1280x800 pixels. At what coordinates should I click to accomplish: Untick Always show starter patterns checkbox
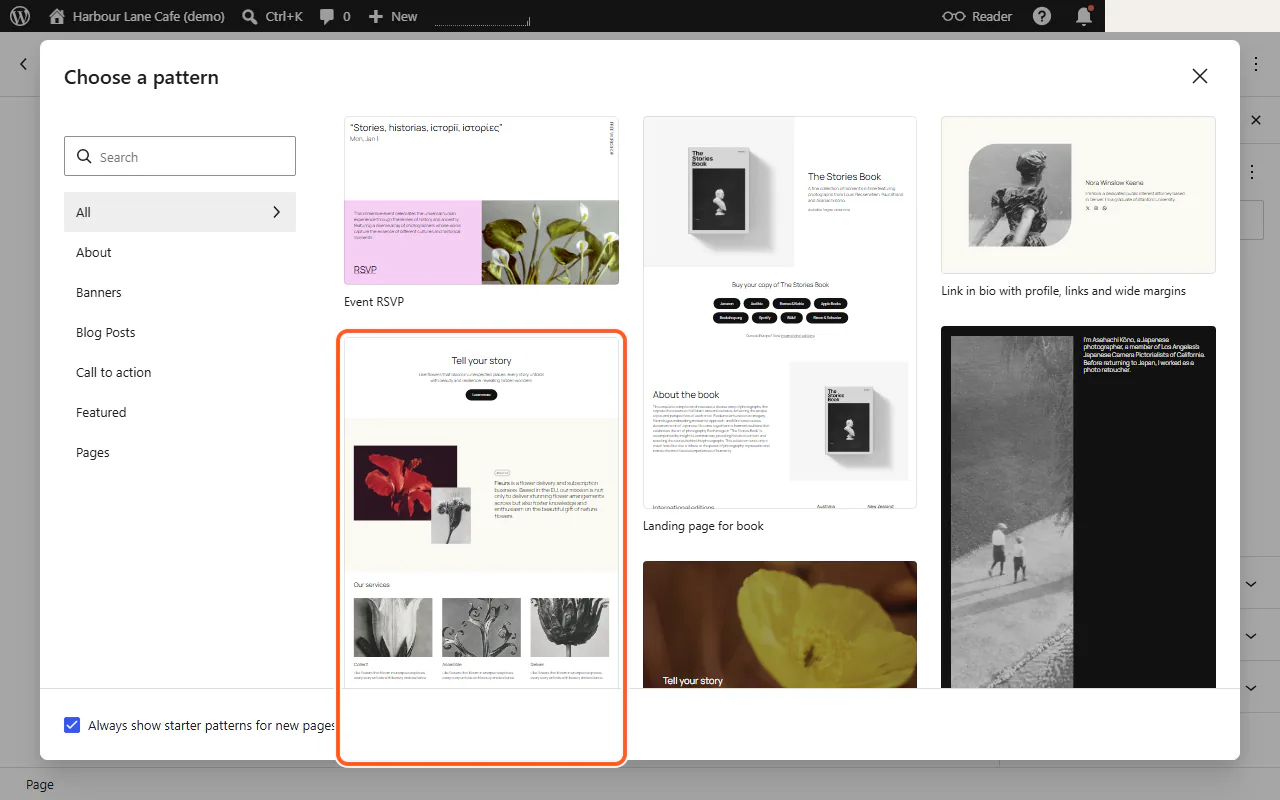pos(72,725)
